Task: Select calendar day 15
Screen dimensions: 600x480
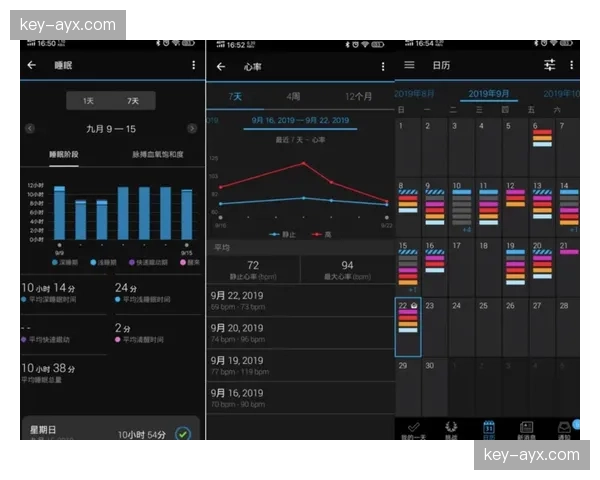Action: click(x=408, y=268)
